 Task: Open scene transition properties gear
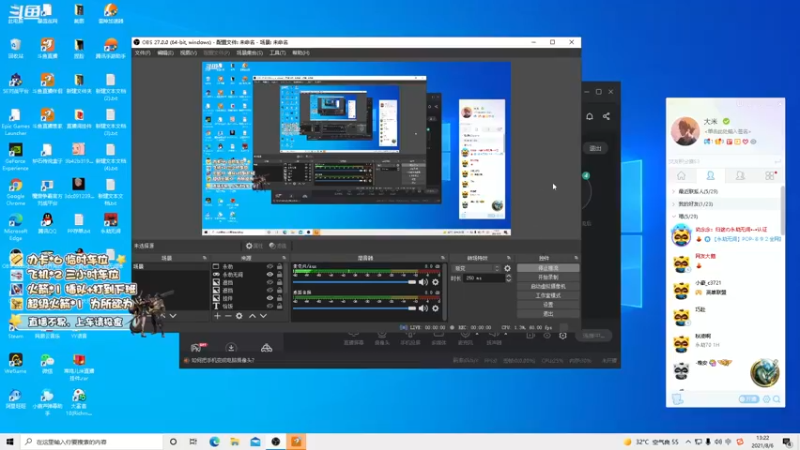pyautogui.click(x=507, y=268)
